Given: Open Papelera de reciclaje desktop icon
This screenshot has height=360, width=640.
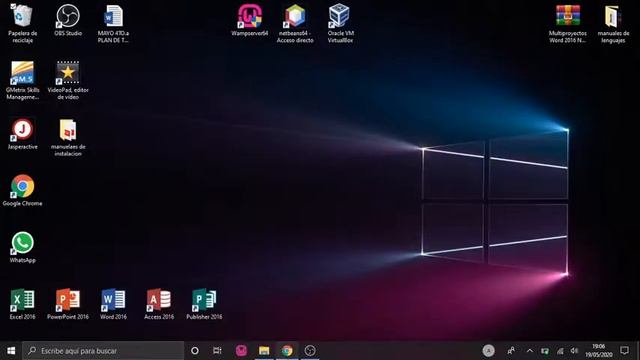Looking at the screenshot, I should point(22,23).
